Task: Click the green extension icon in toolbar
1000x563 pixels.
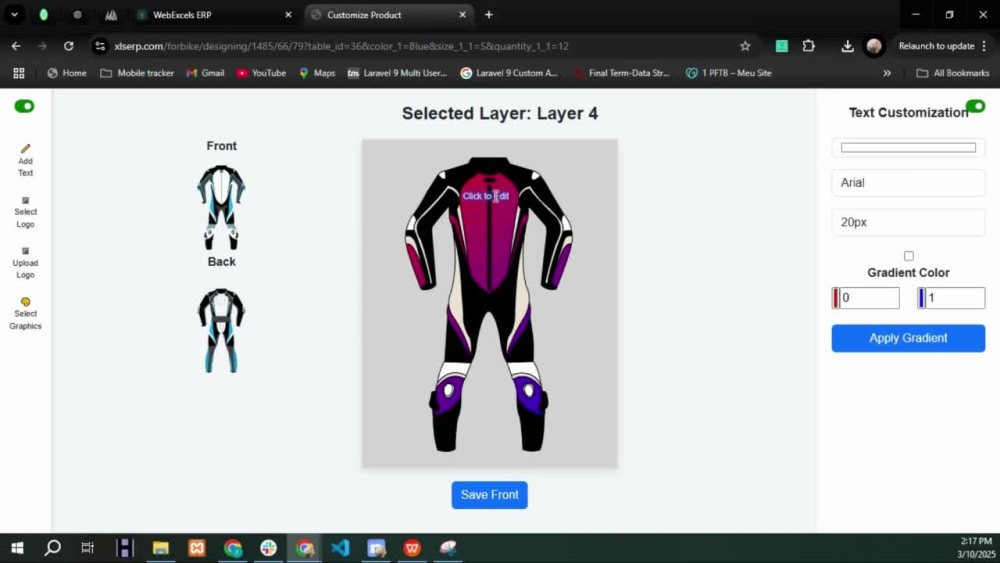Action: (x=781, y=46)
